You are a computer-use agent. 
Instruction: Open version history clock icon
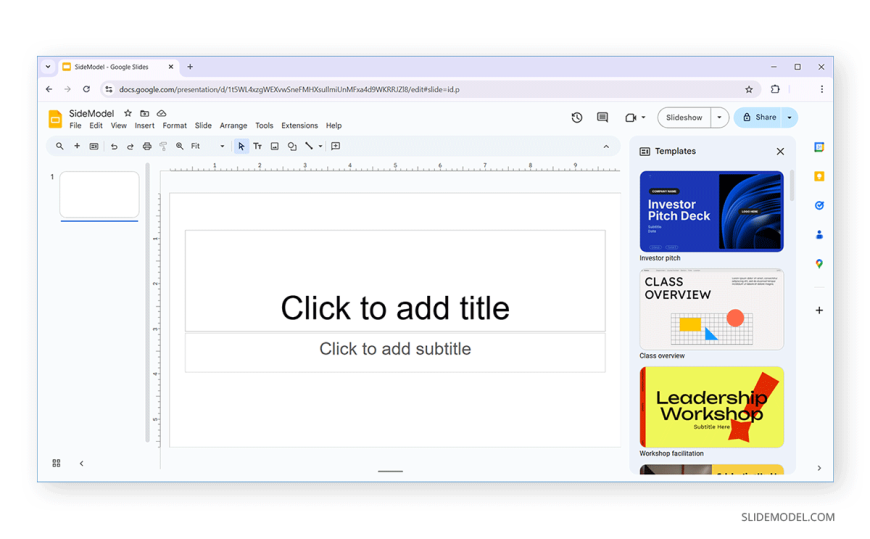tap(577, 118)
